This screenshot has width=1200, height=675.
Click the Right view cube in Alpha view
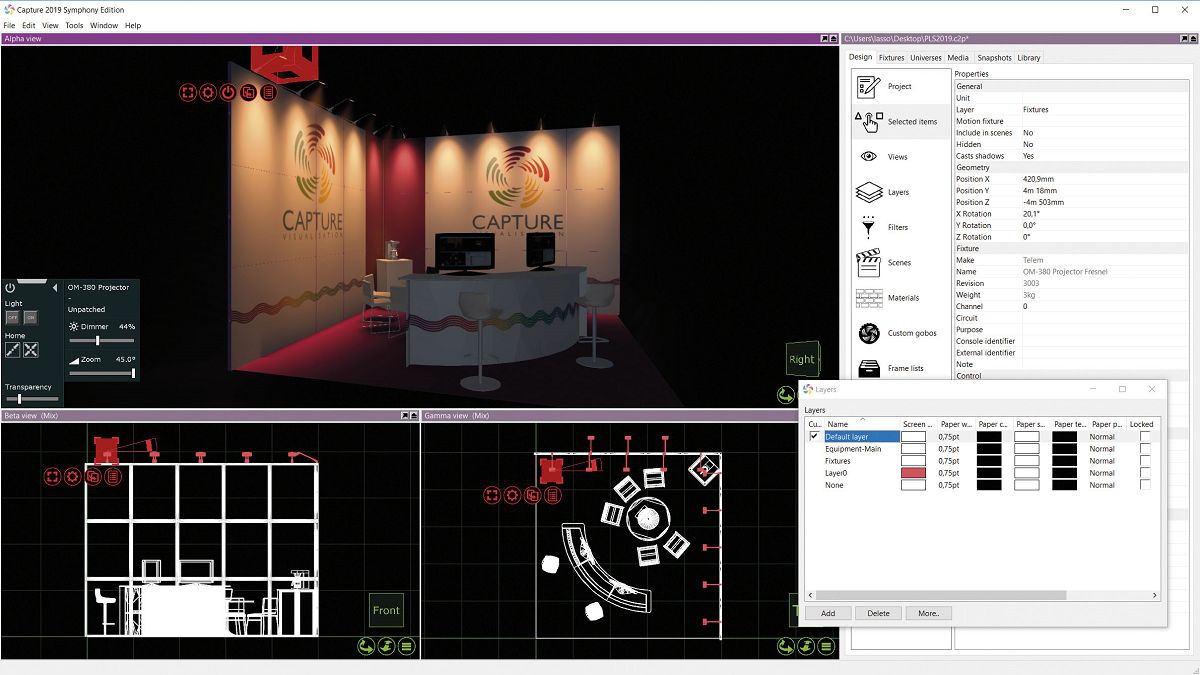(802, 360)
